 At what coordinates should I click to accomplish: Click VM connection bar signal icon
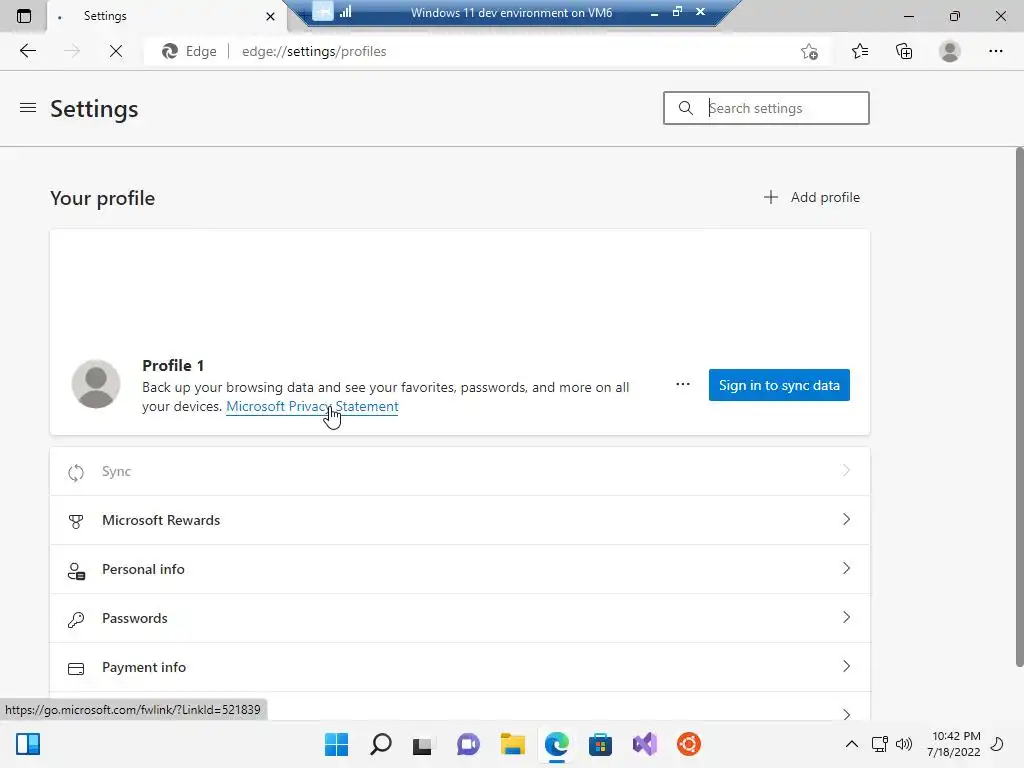pos(345,12)
